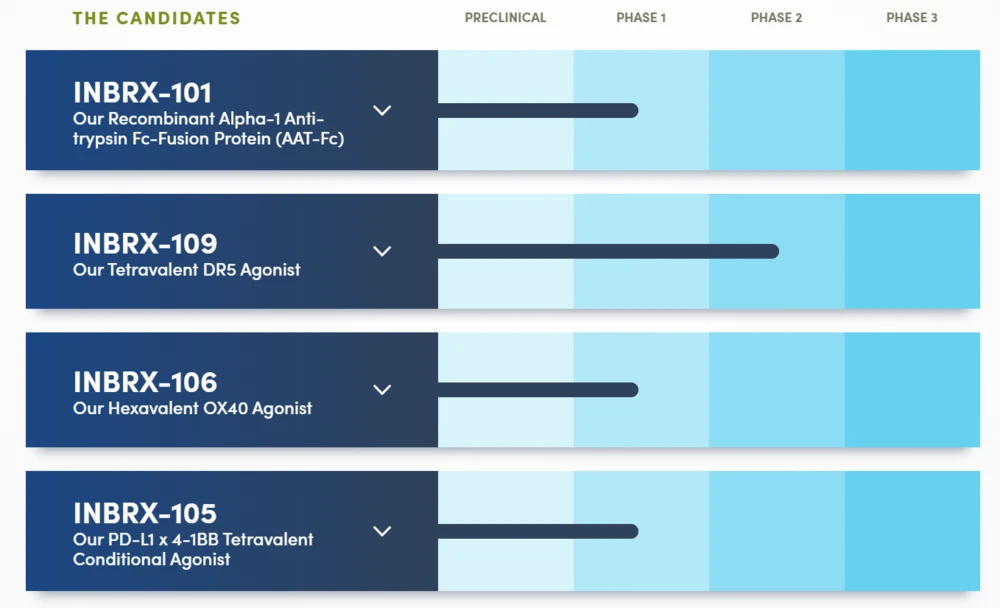Click INBRX-106 progress bar end
1000x608 pixels.
pos(630,390)
